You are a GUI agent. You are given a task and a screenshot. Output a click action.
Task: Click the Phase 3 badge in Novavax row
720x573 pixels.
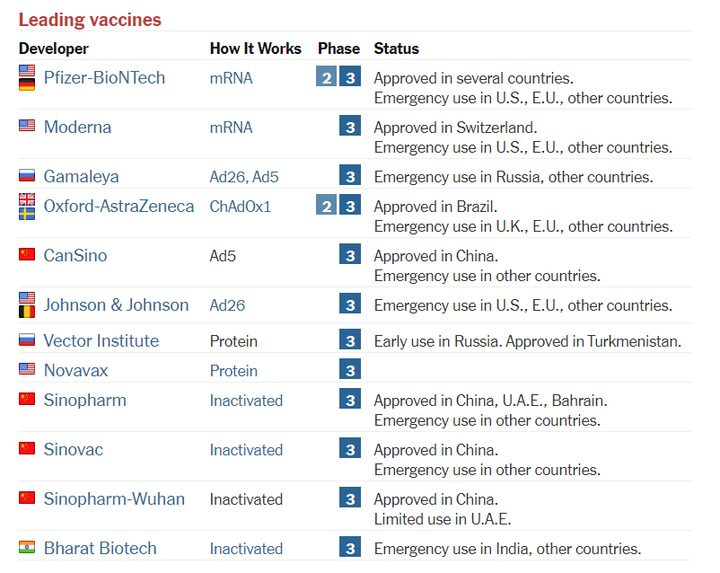350,369
